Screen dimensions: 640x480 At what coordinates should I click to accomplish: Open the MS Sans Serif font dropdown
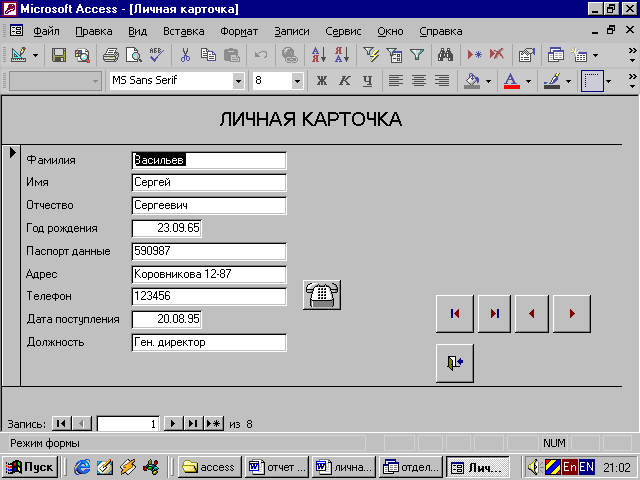click(238, 81)
